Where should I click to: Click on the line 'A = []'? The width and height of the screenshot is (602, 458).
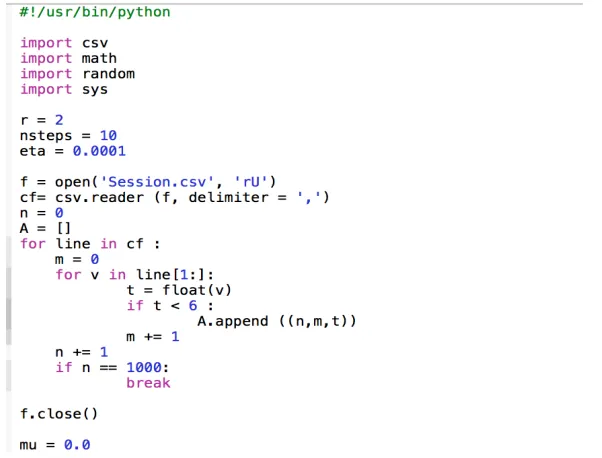coord(45,228)
